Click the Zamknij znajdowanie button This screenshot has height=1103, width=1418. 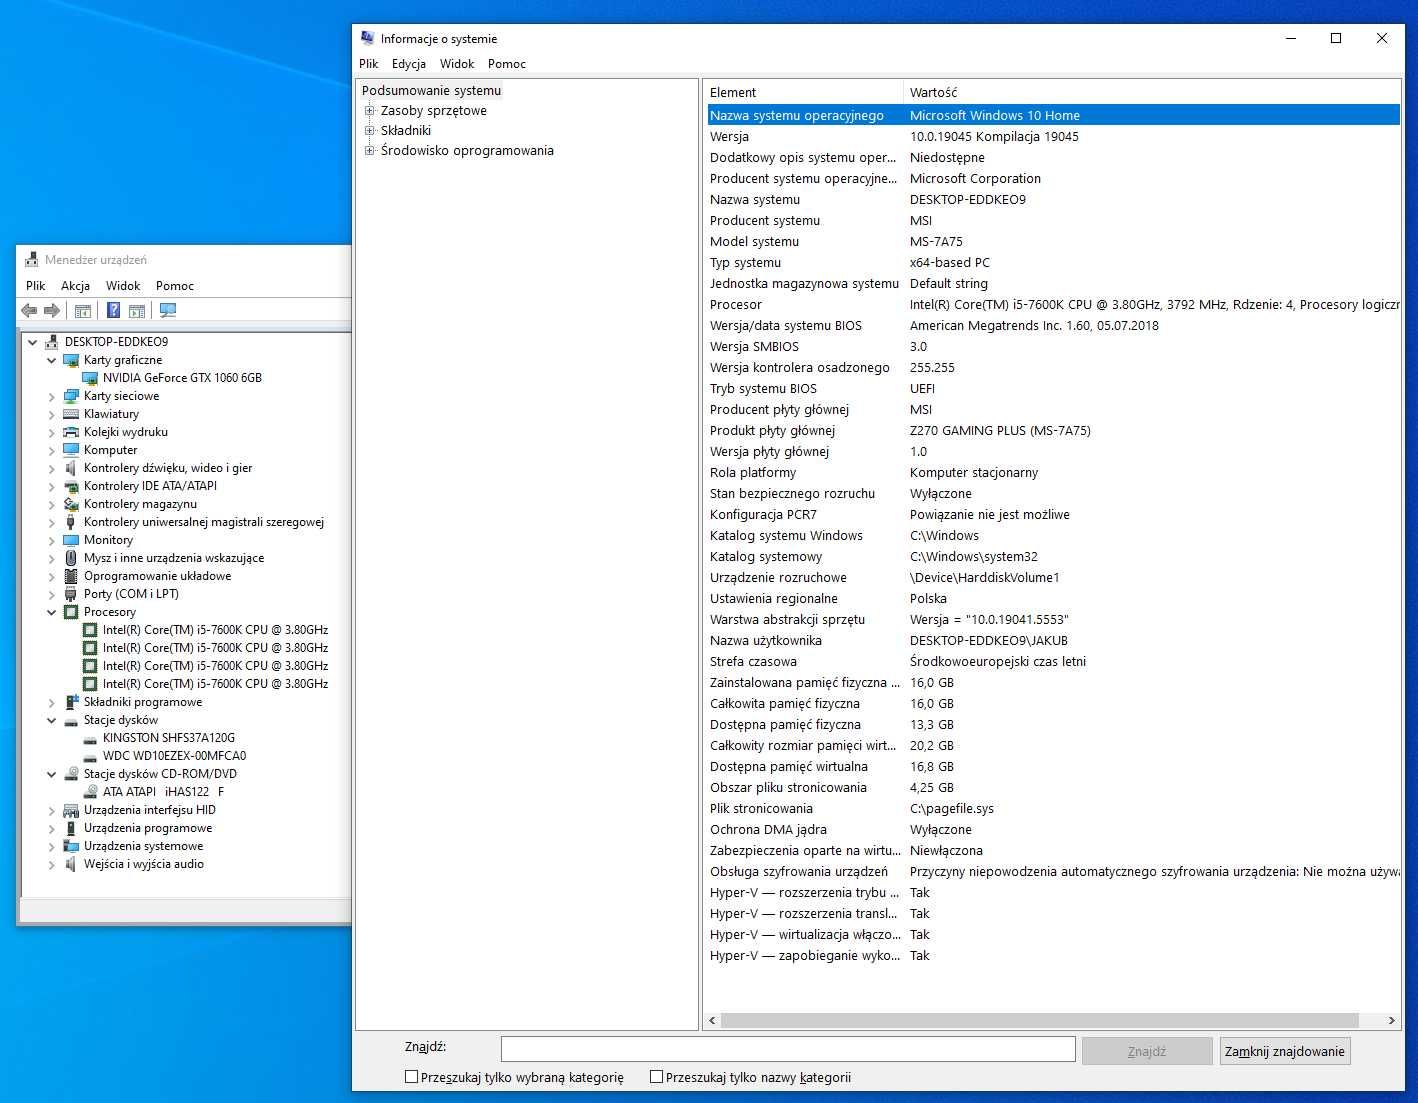1285,1051
